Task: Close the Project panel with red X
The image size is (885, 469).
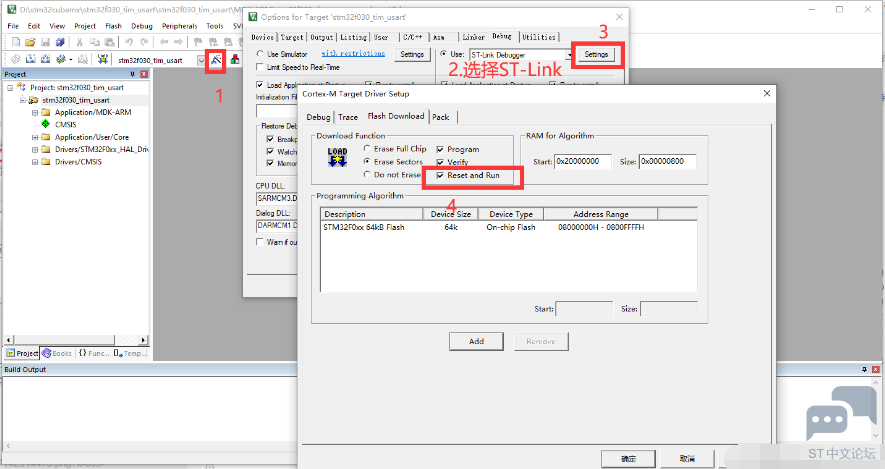Action: click(144, 74)
